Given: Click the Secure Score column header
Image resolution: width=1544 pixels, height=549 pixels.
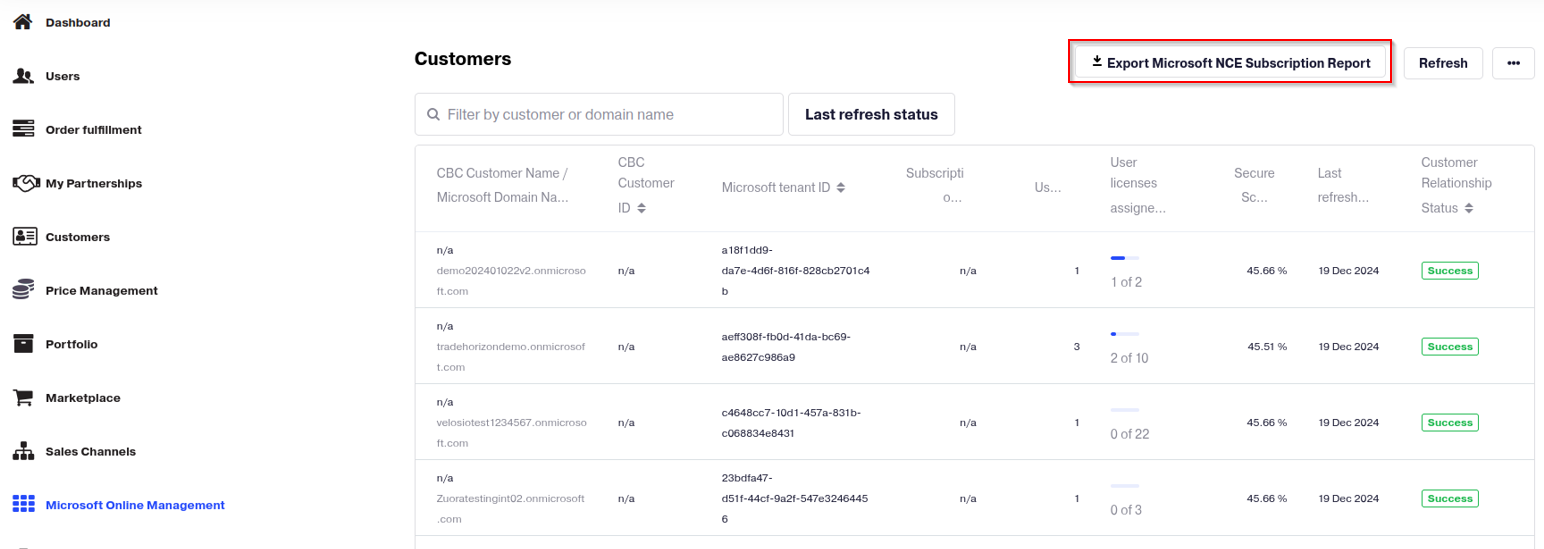Looking at the screenshot, I should pyautogui.click(x=1254, y=185).
